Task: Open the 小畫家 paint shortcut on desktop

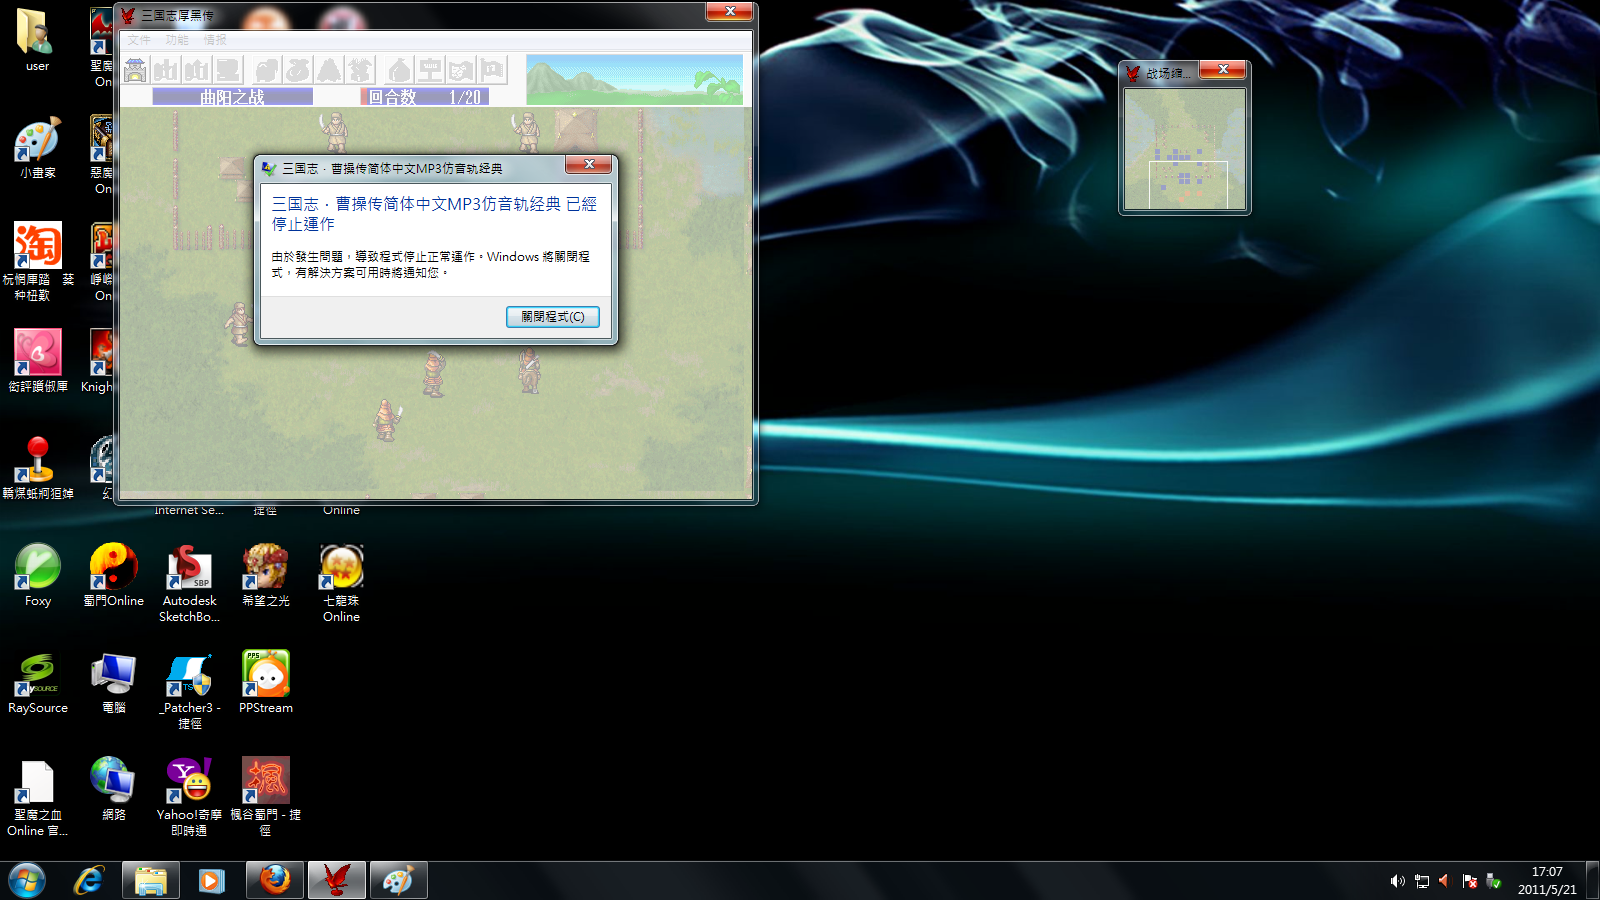Action: pos(37,148)
